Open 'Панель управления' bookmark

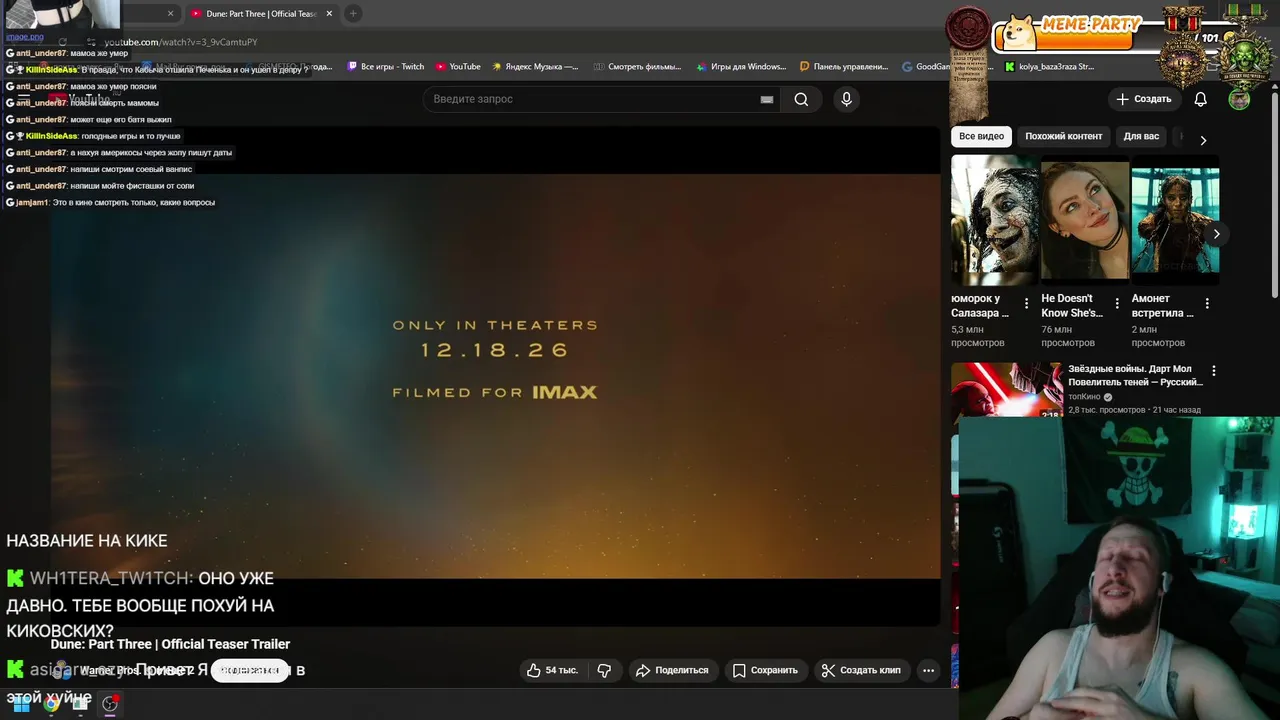click(x=844, y=67)
